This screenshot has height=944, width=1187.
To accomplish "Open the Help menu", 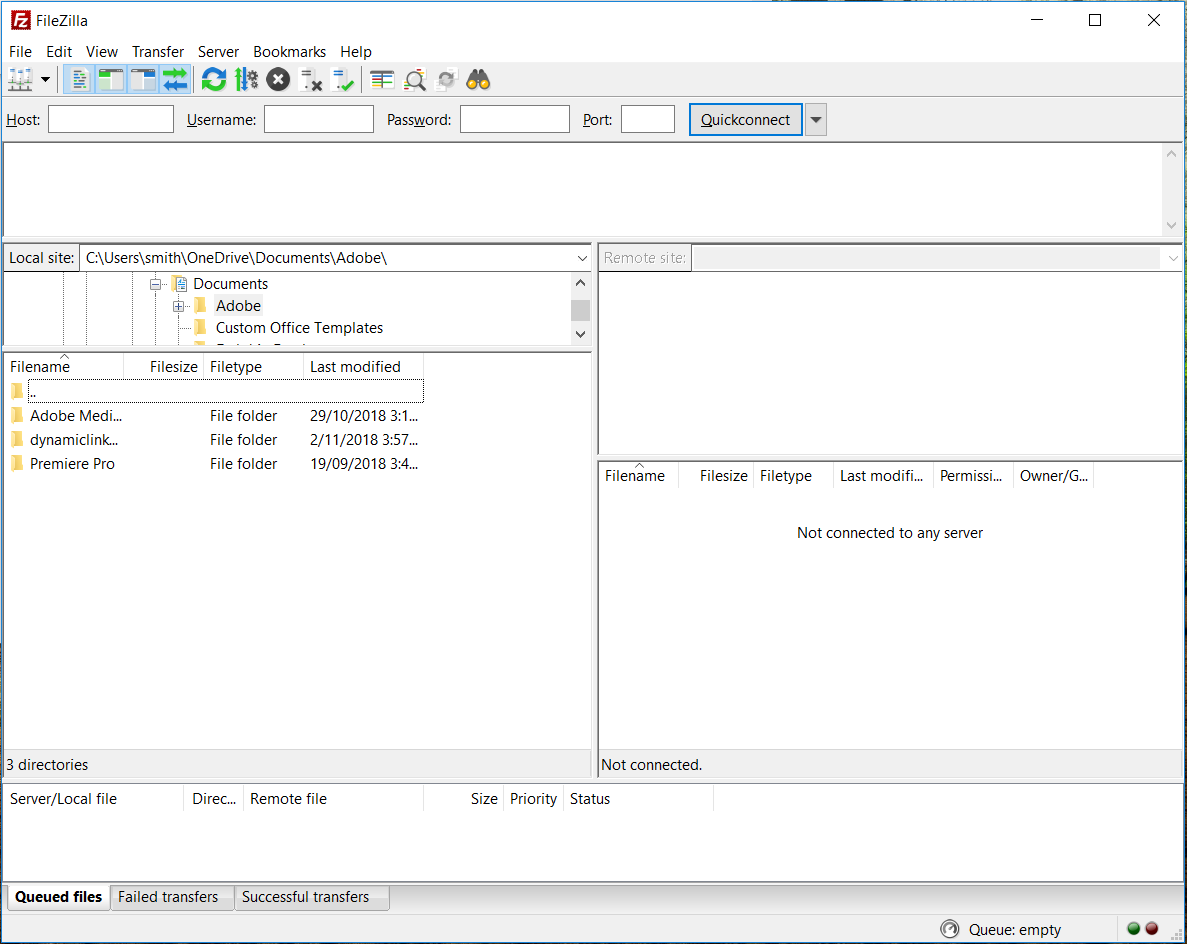I will click(x=356, y=51).
